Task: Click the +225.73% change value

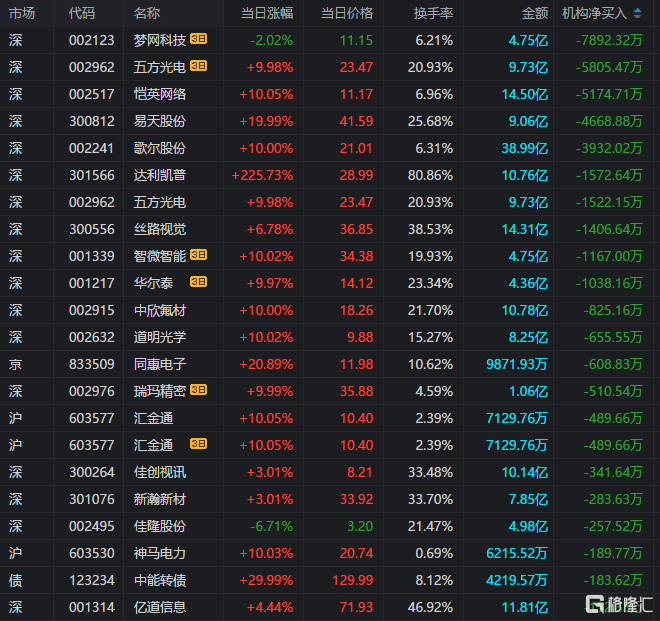Action: point(262,175)
